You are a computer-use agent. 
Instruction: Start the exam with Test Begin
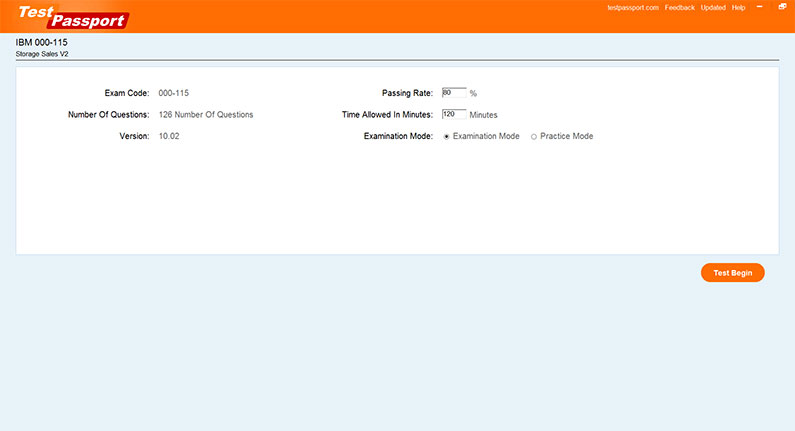click(x=733, y=273)
